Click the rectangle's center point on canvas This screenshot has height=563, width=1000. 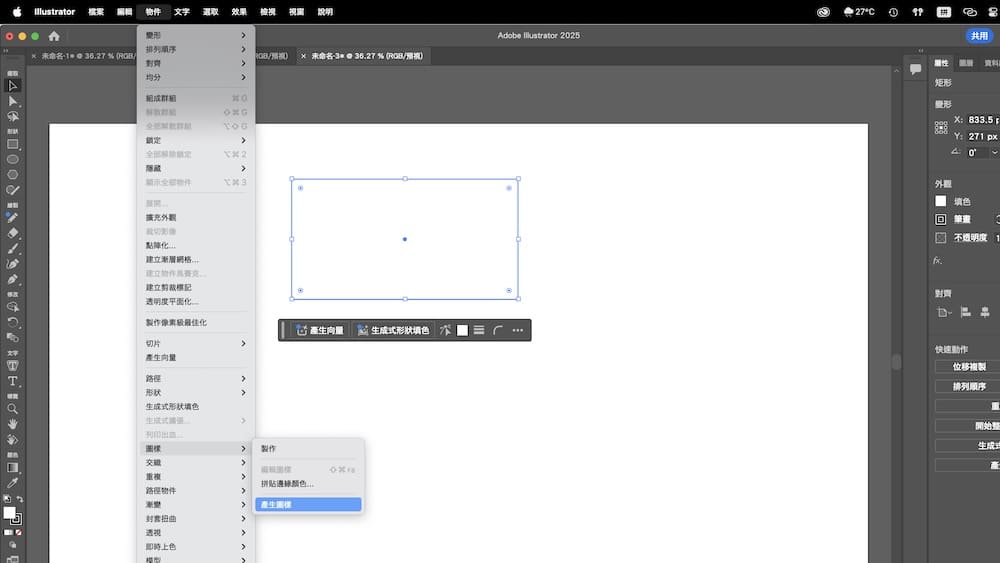[405, 239]
